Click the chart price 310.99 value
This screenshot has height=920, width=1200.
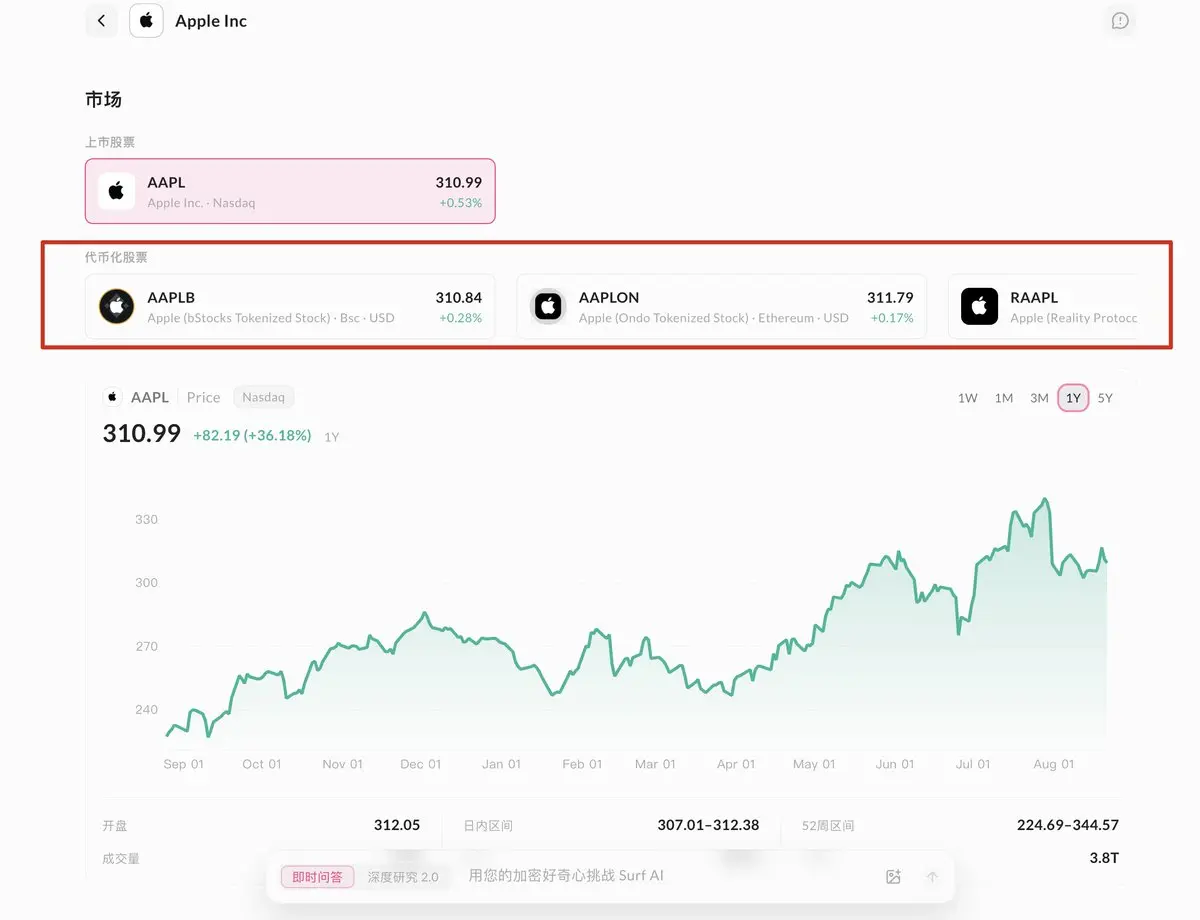(142, 434)
